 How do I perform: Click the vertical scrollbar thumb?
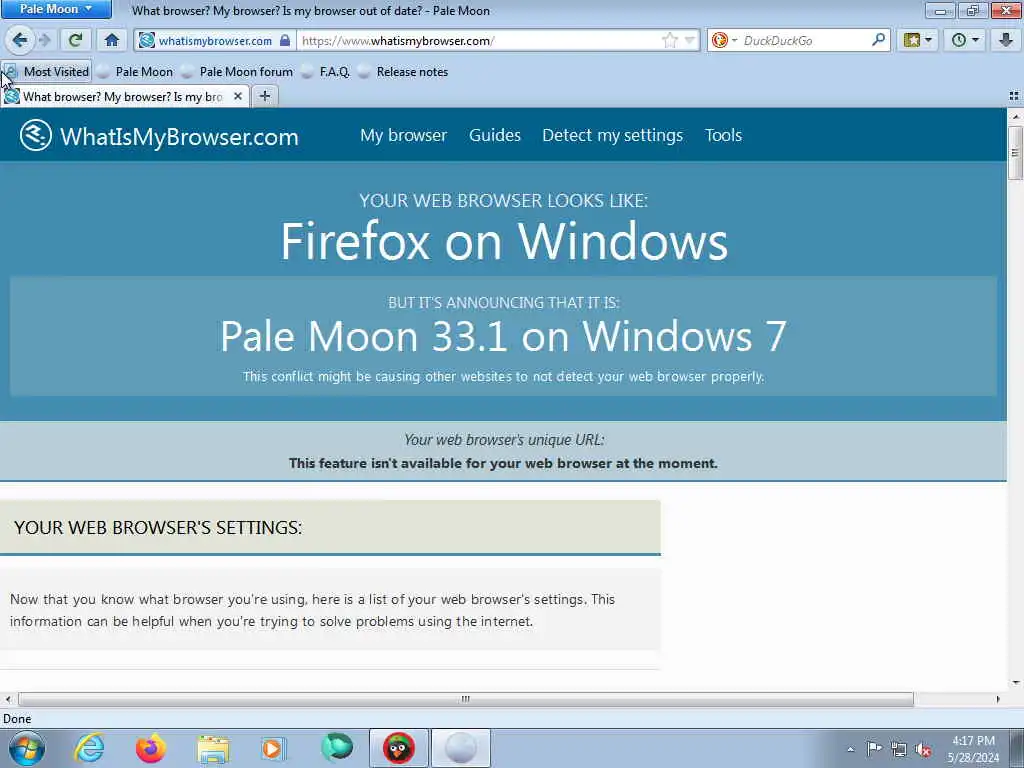1015,153
